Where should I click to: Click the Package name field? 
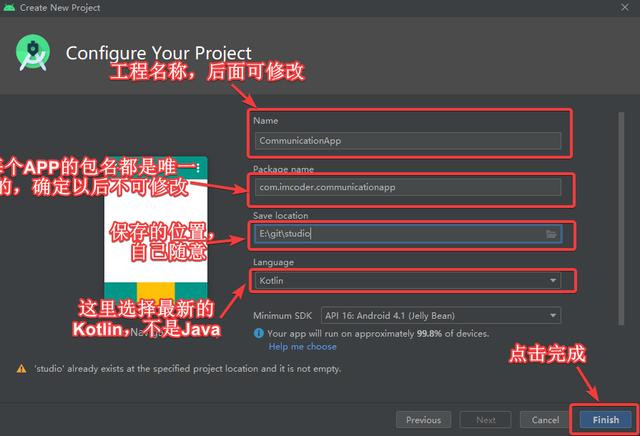[408, 187]
